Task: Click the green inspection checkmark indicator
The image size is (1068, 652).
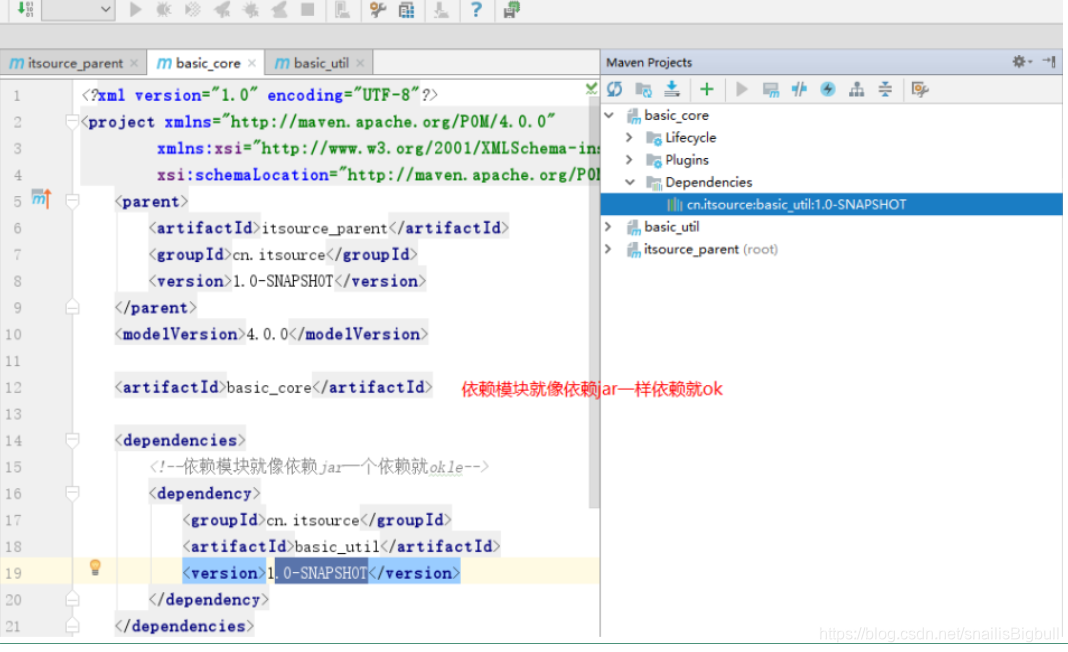Action: point(591,89)
